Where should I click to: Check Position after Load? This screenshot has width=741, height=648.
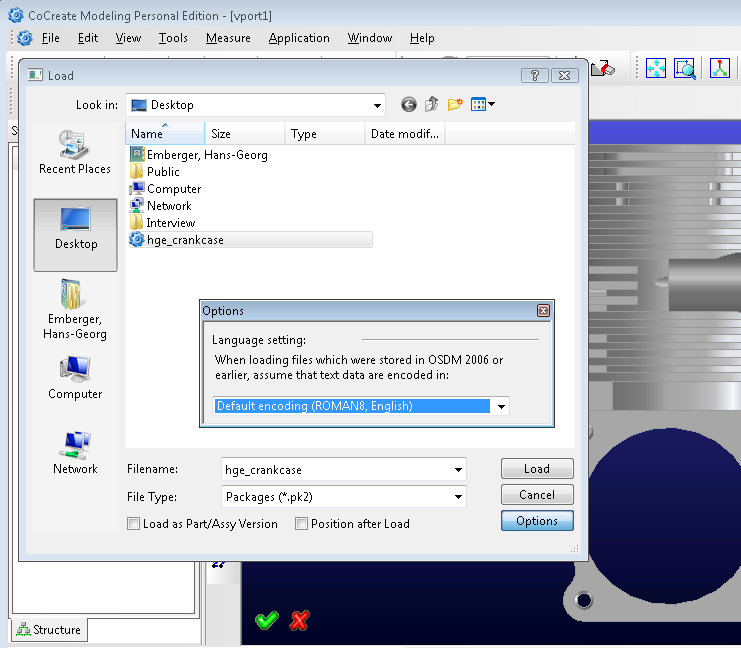pyautogui.click(x=301, y=524)
